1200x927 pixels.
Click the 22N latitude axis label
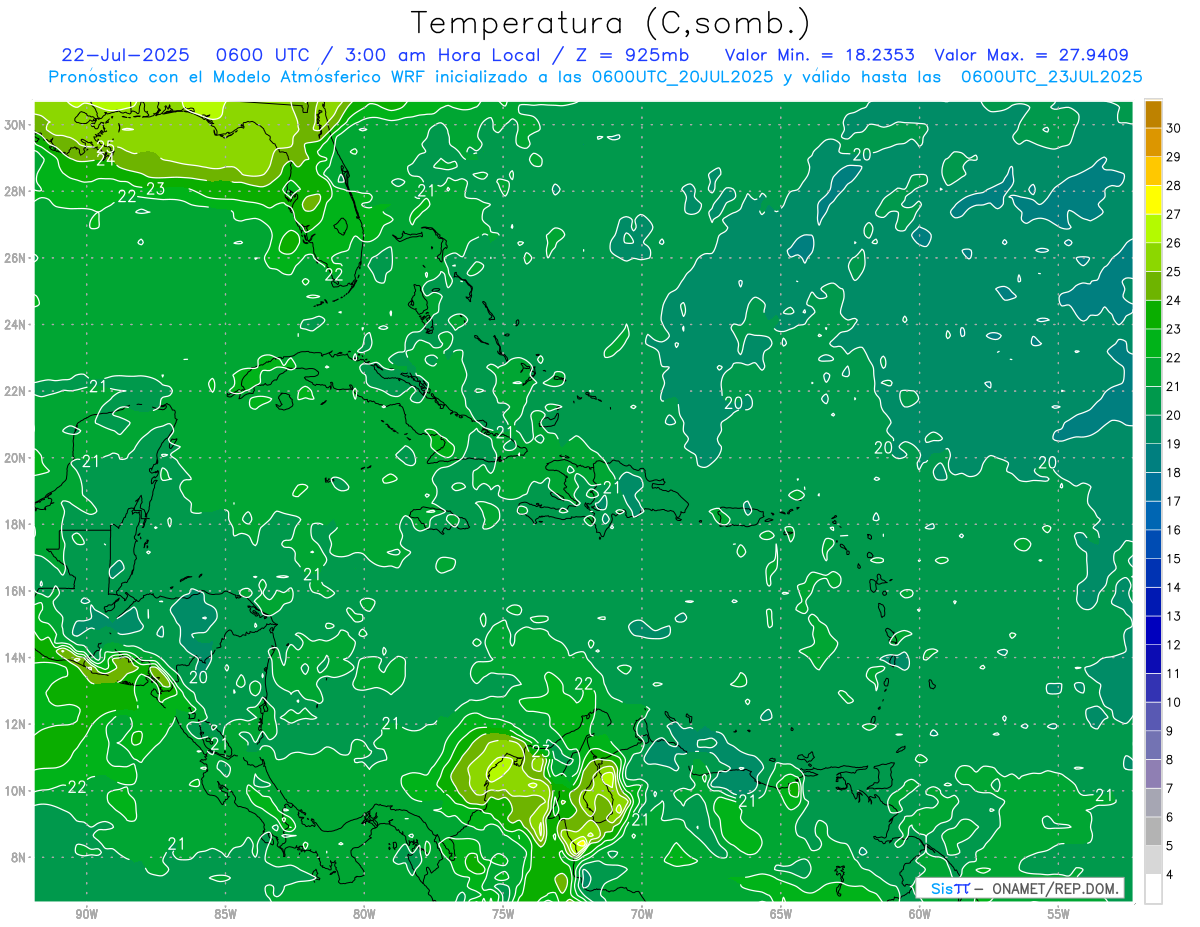[x=16, y=391]
